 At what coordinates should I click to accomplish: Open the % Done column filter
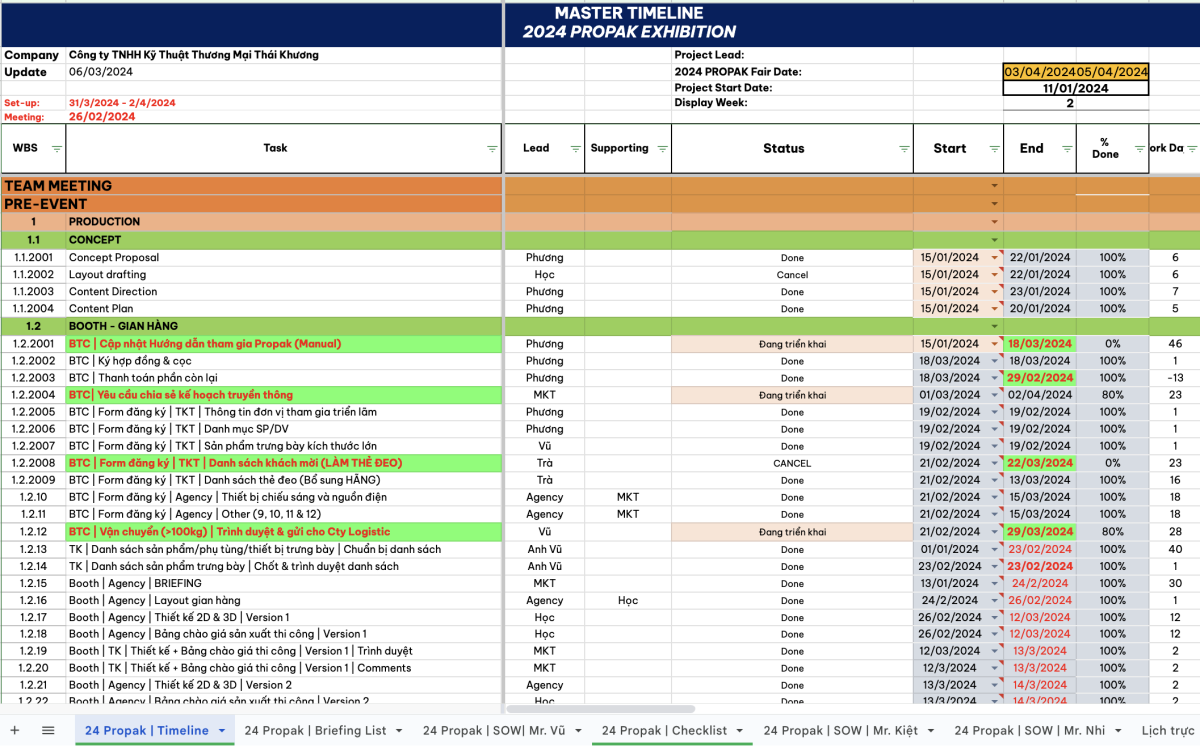click(1140, 148)
